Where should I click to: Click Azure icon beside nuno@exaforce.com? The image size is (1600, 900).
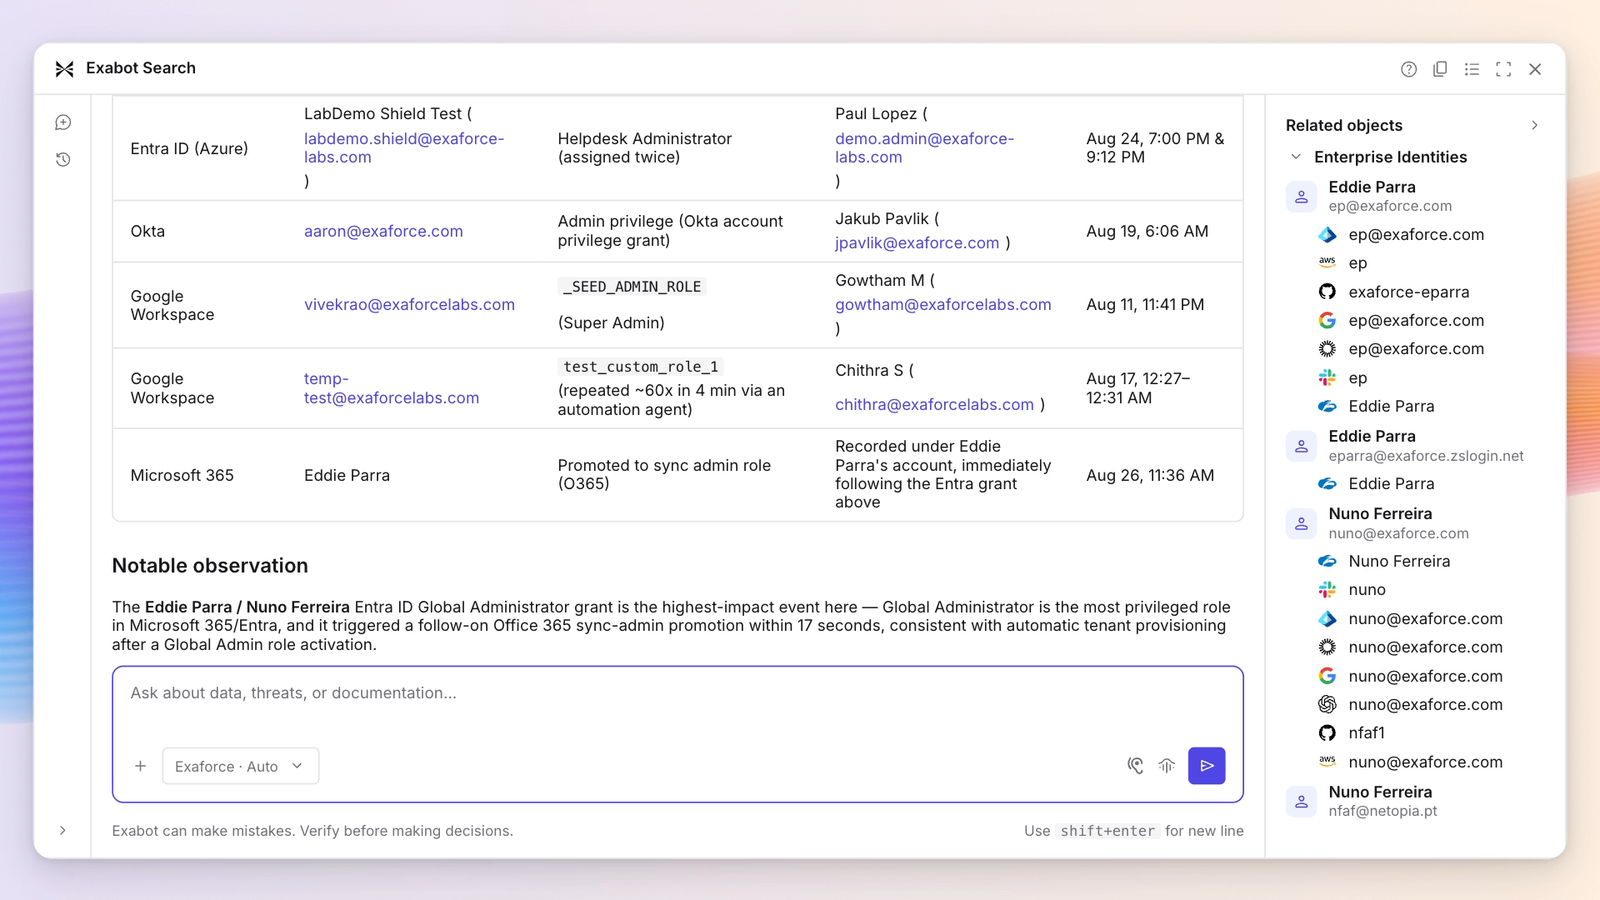[x=1327, y=619]
